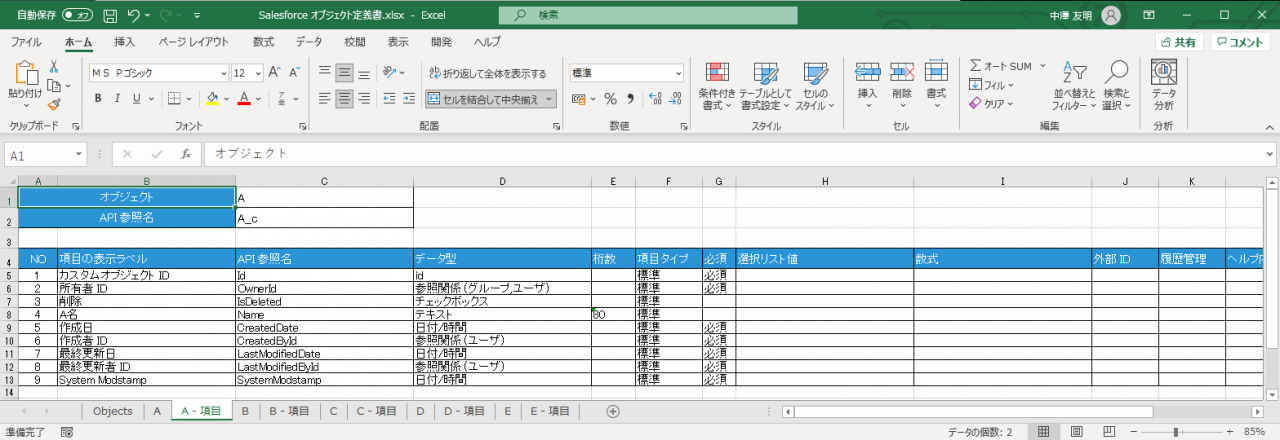
Task: Click the bottom align icon
Action: pos(365,73)
